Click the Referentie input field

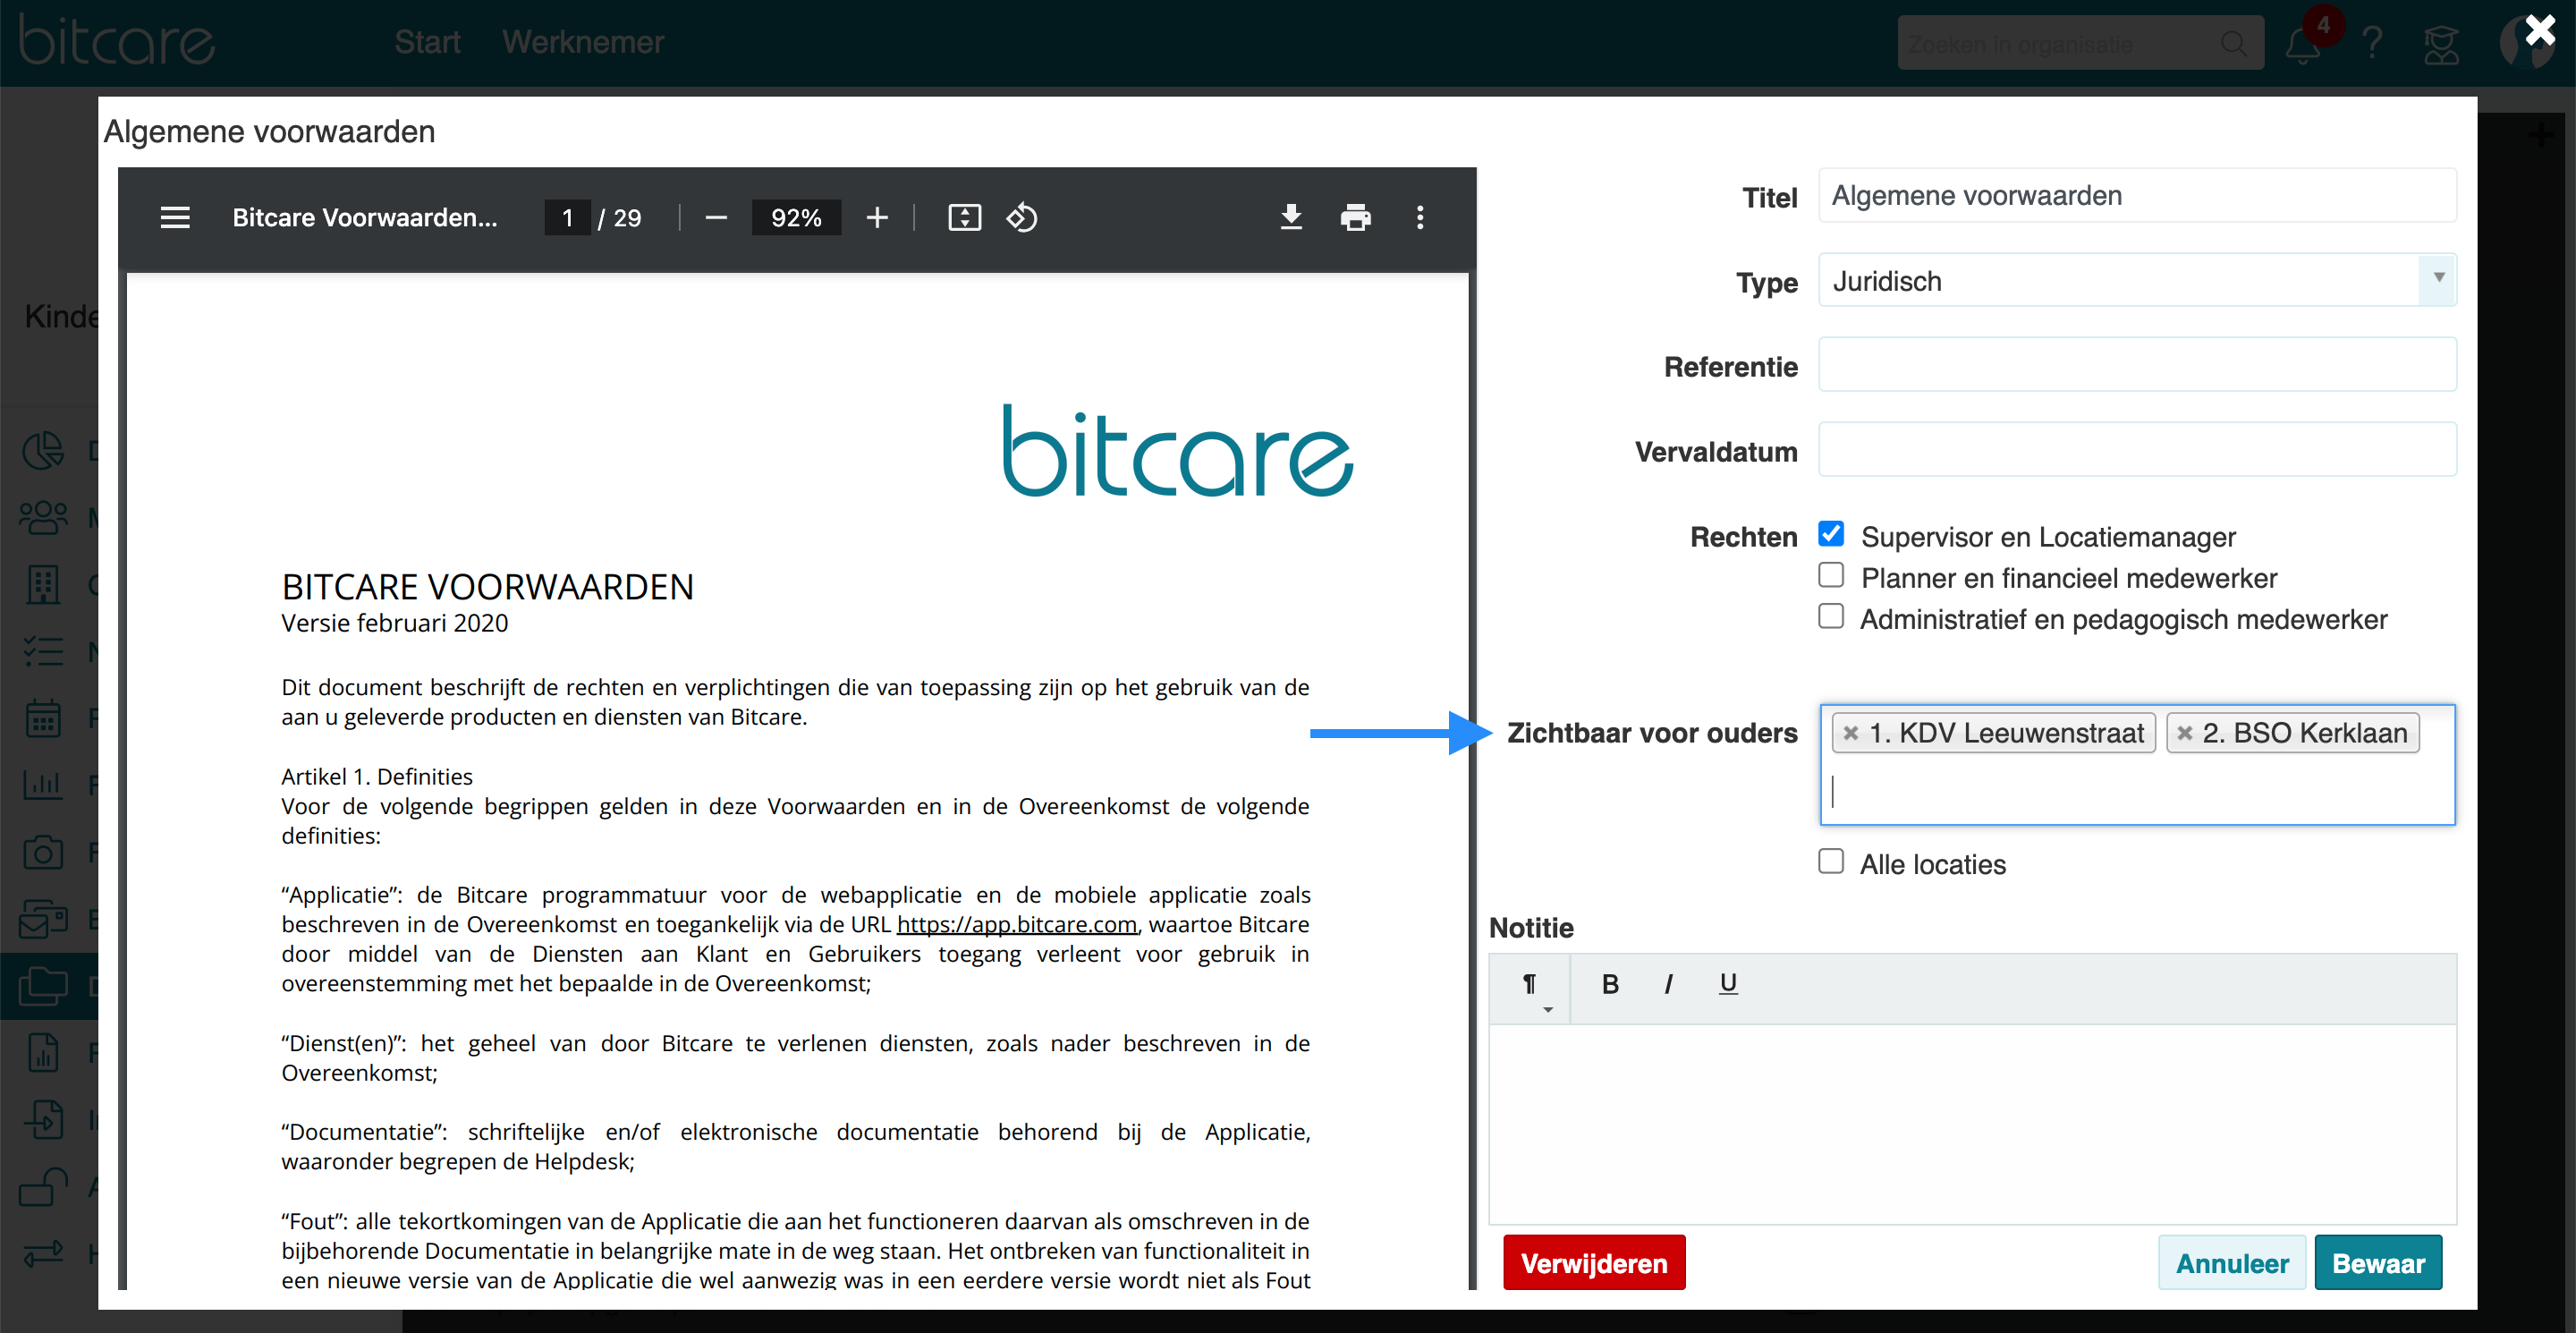coord(2137,365)
